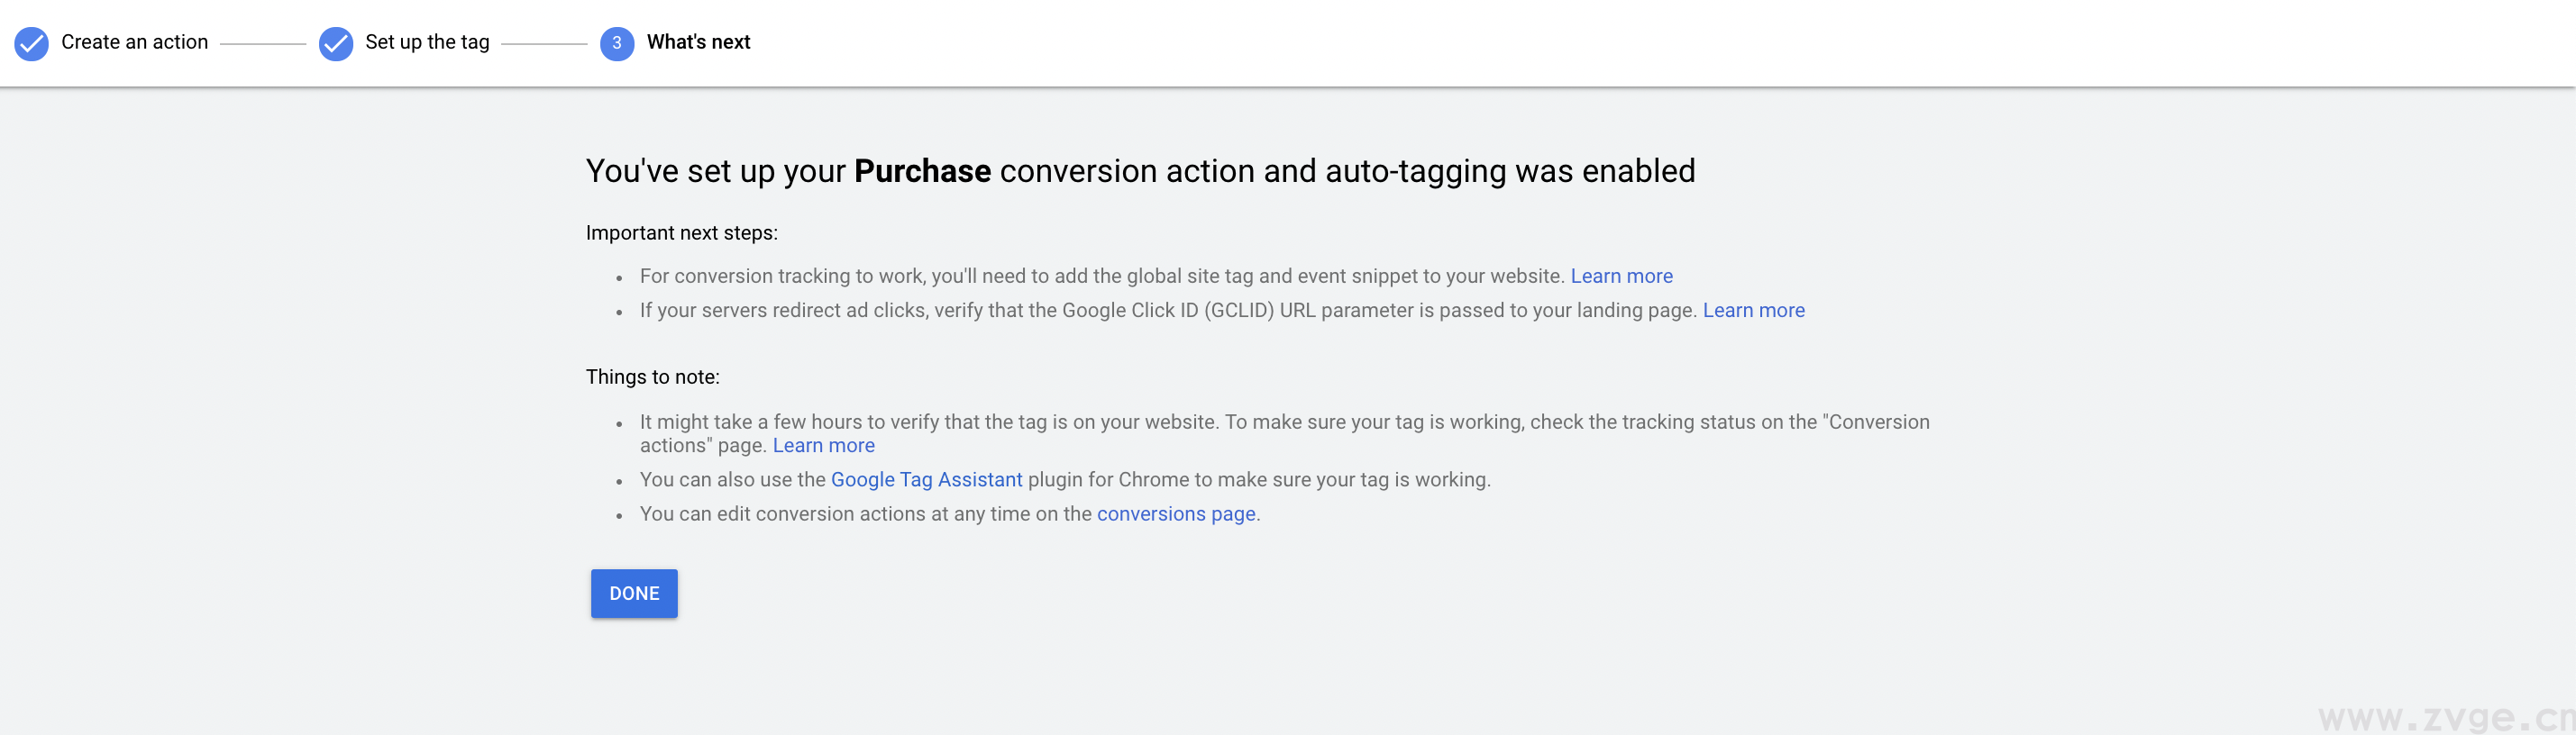The image size is (2576, 735).
Task: Select the What's next step label
Action: pos(698,42)
